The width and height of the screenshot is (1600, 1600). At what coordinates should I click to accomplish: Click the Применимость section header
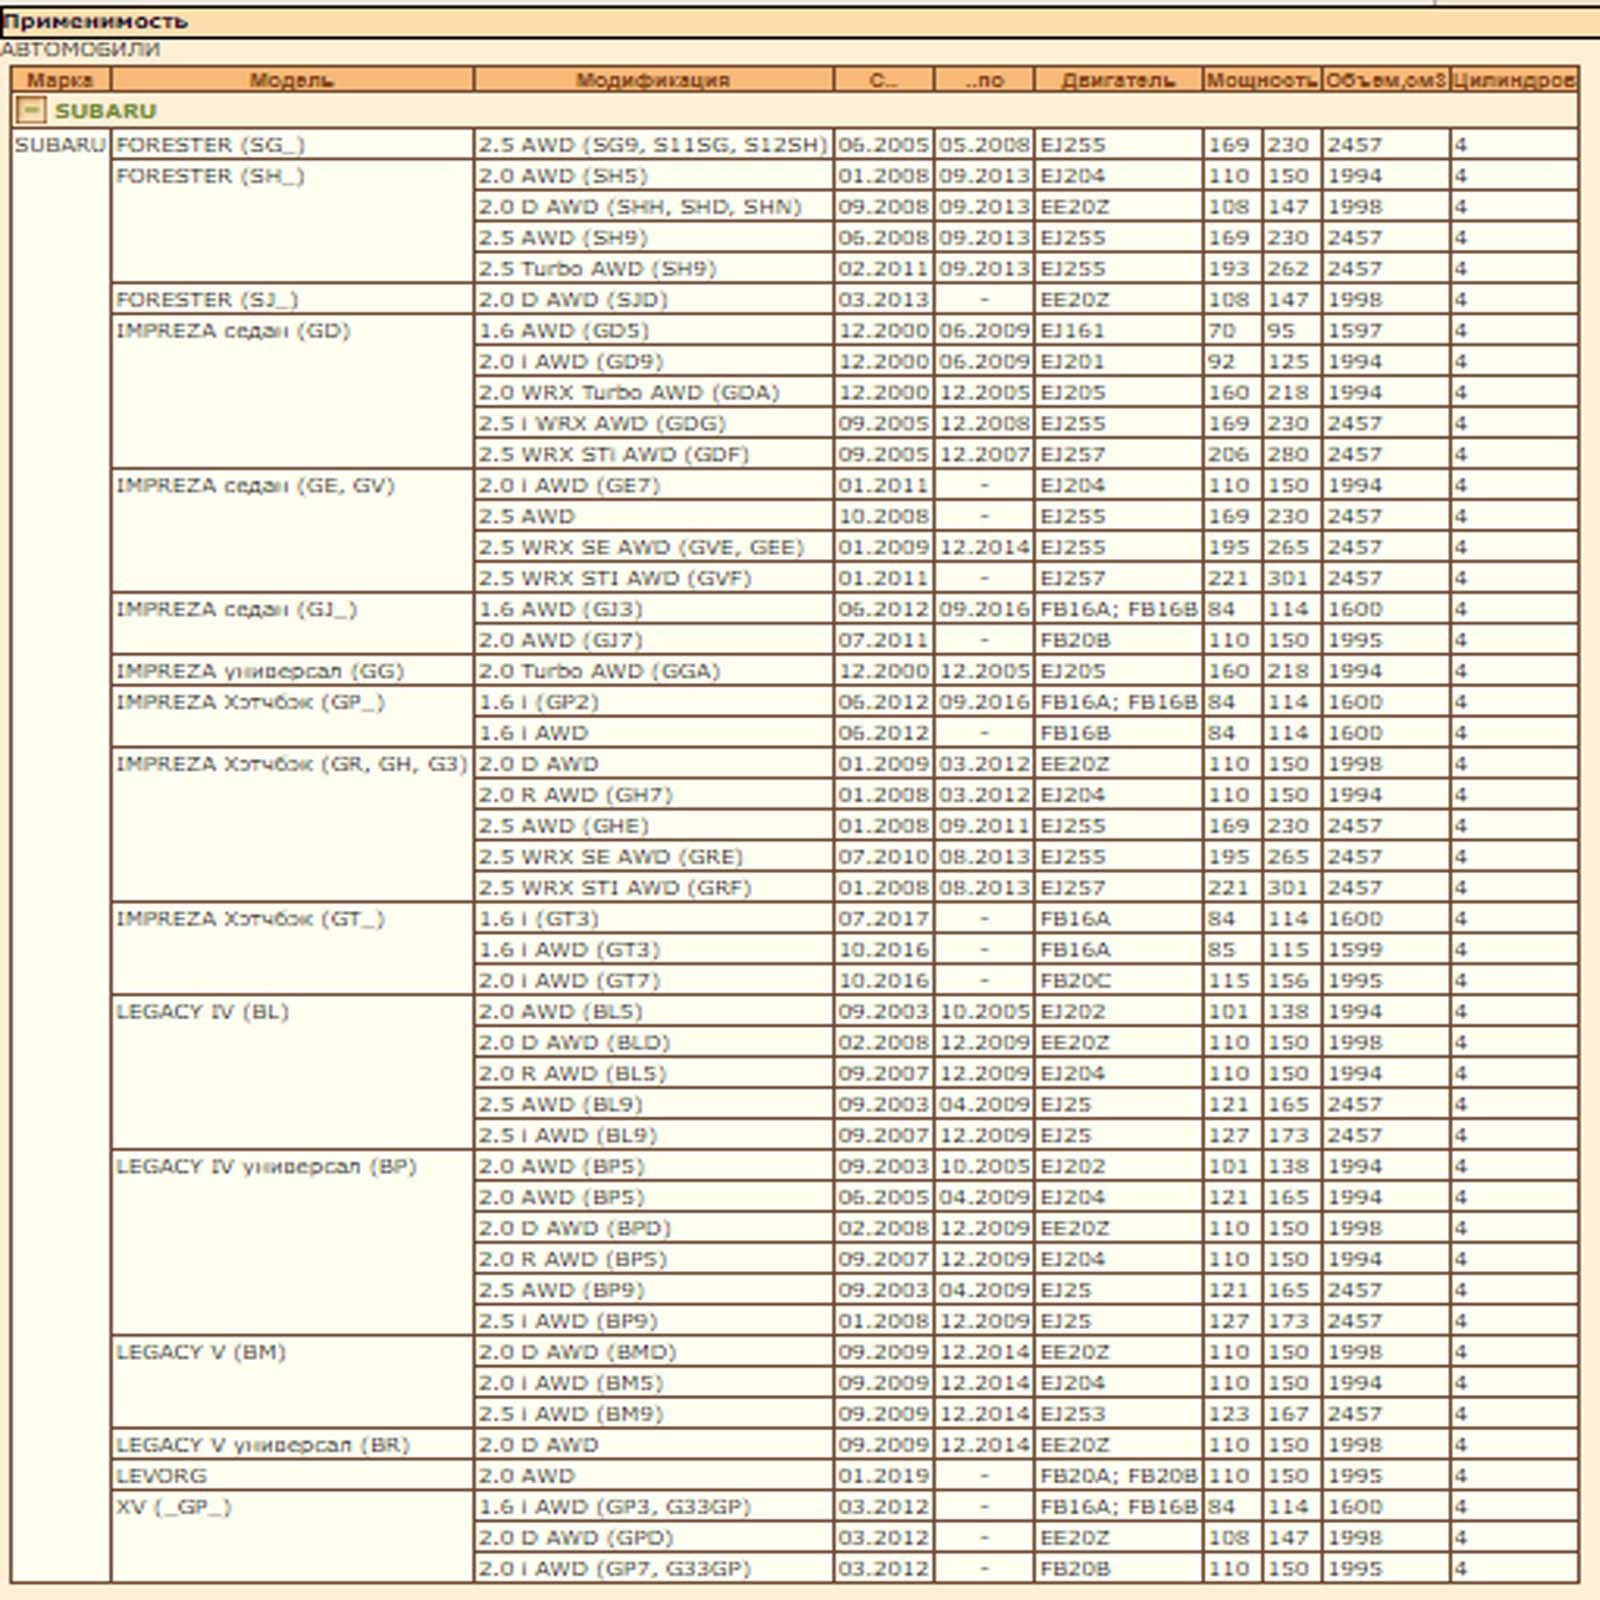(x=95, y=21)
